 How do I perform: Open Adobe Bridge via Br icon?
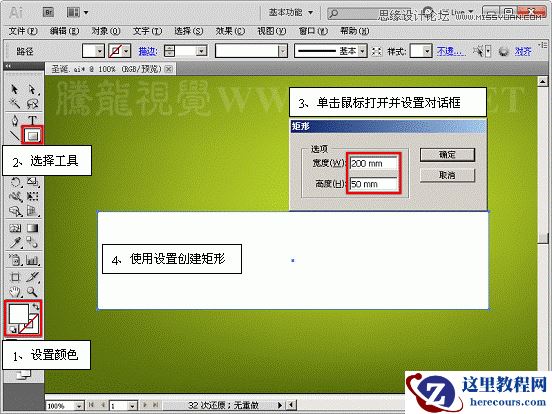49,13
